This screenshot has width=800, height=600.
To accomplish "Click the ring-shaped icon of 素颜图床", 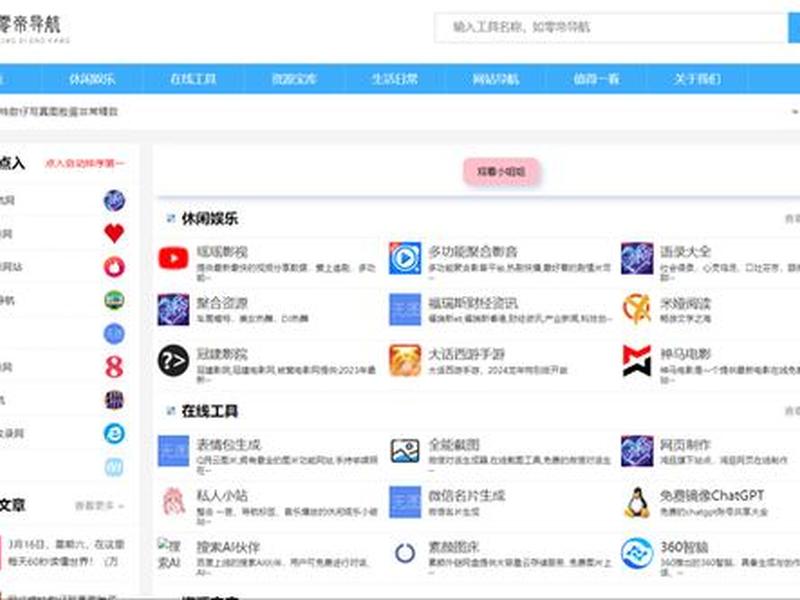I will [405, 553].
